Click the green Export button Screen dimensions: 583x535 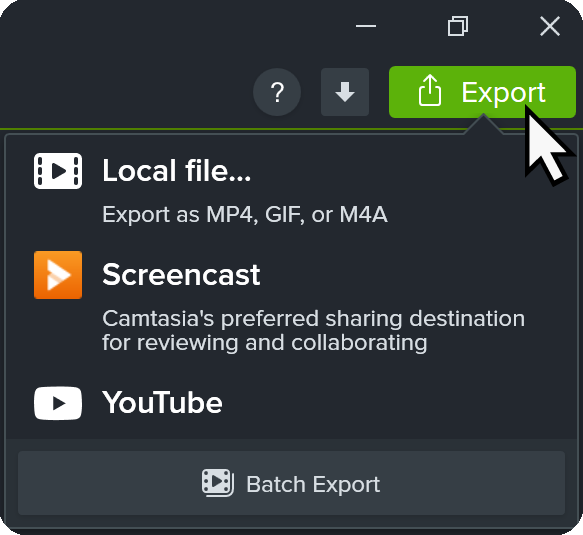click(x=482, y=92)
